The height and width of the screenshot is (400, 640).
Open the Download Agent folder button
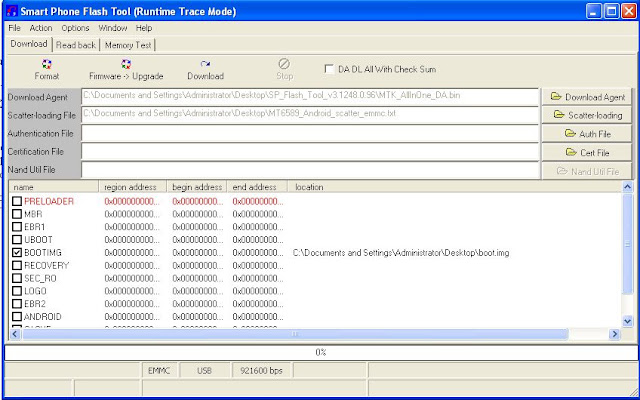[587, 97]
